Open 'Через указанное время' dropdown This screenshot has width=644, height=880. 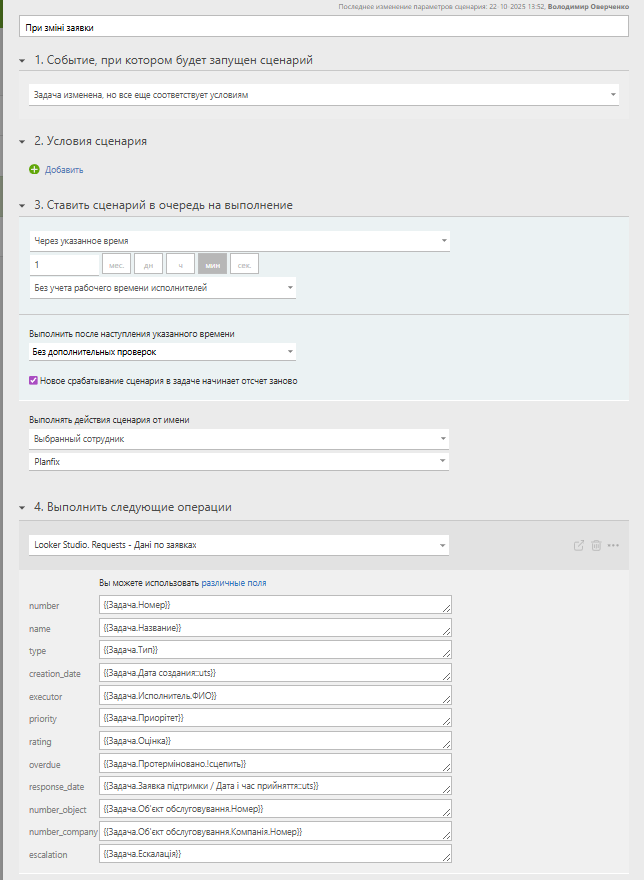pyautogui.click(x=239, y=241)
